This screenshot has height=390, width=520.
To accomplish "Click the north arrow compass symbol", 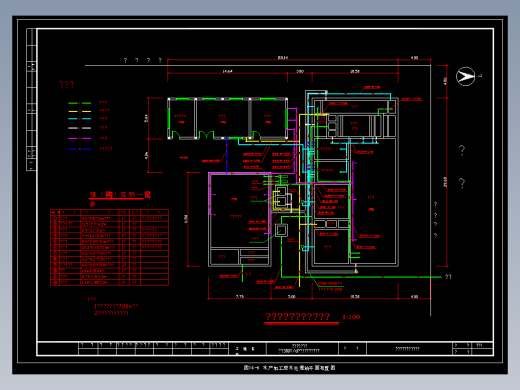I will [465, 76].
